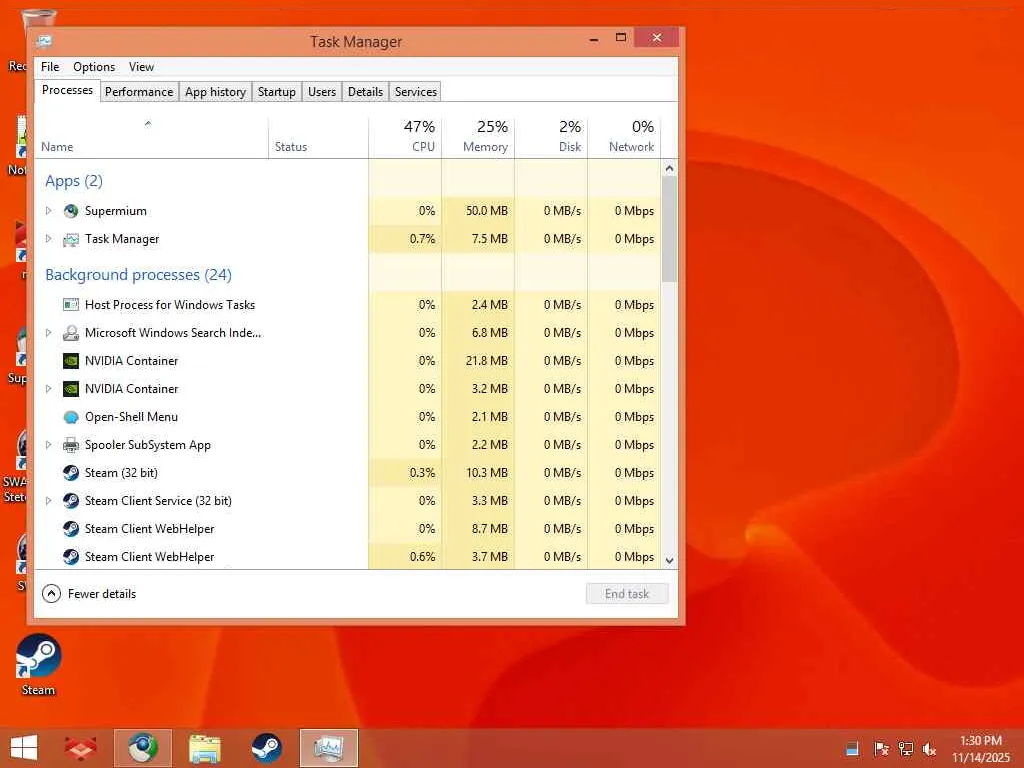This screenshot has width=1024, height=768.
Task: Select Host Process for Windows Tasks icon
Action: (71, 304)
